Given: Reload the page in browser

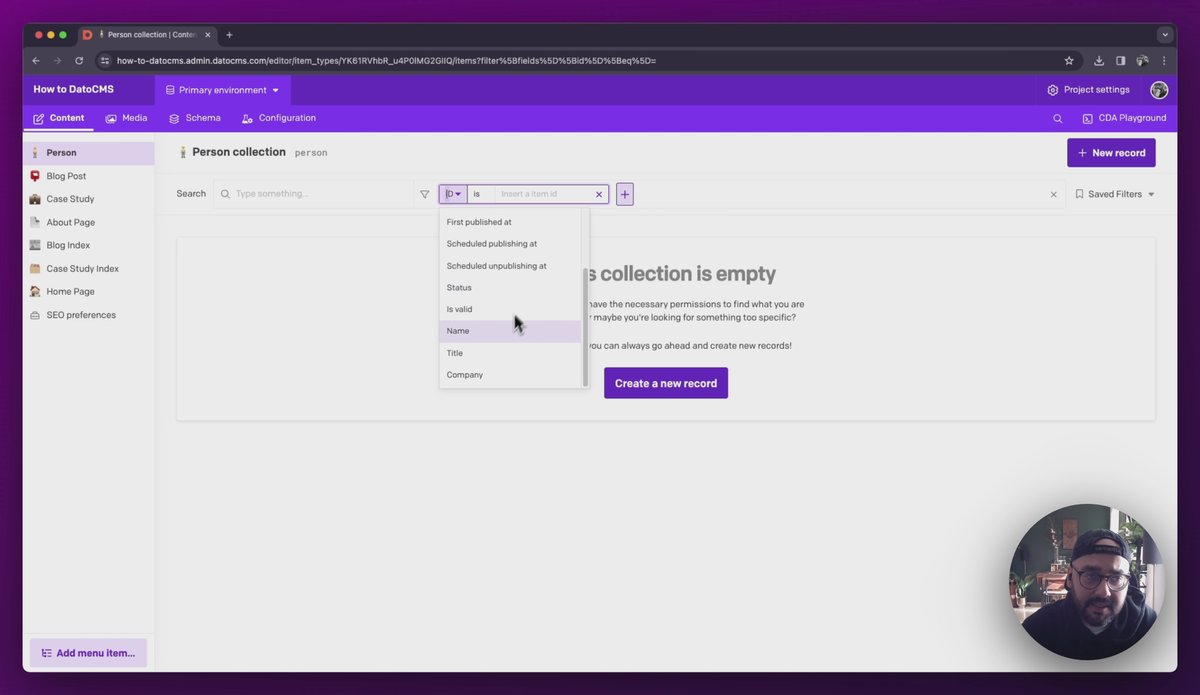Looking at the screenshot, I should click(x=79, y=60).
